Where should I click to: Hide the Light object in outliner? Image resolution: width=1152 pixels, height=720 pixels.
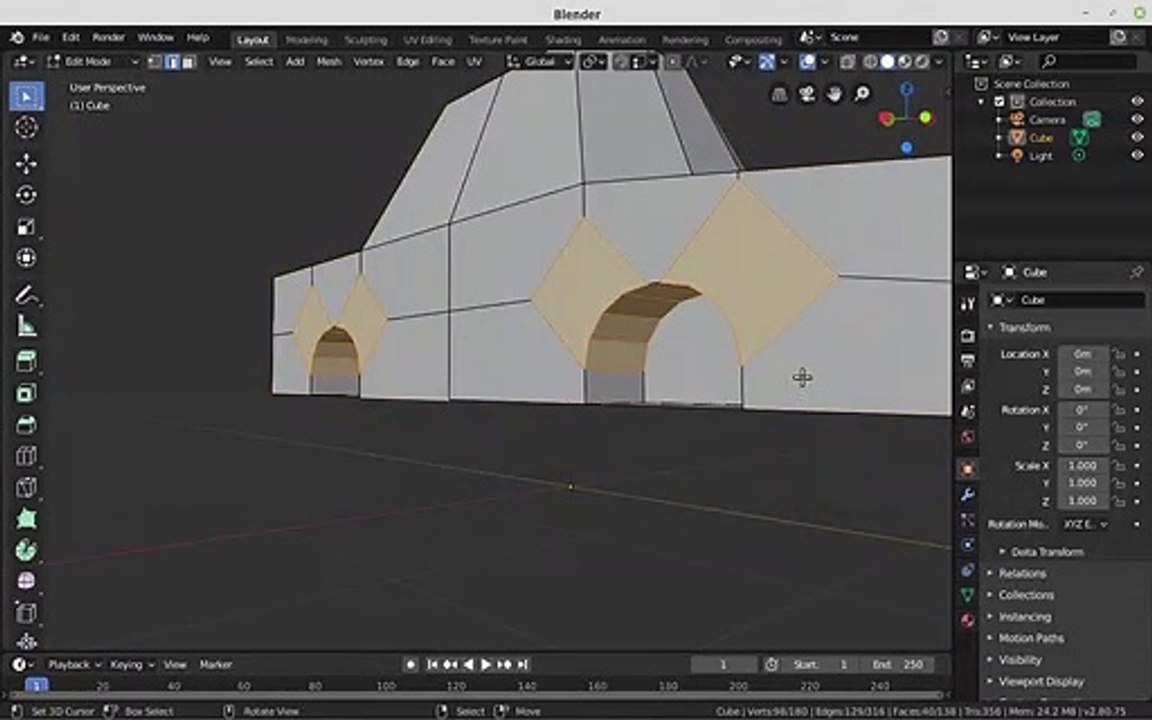1137,156
